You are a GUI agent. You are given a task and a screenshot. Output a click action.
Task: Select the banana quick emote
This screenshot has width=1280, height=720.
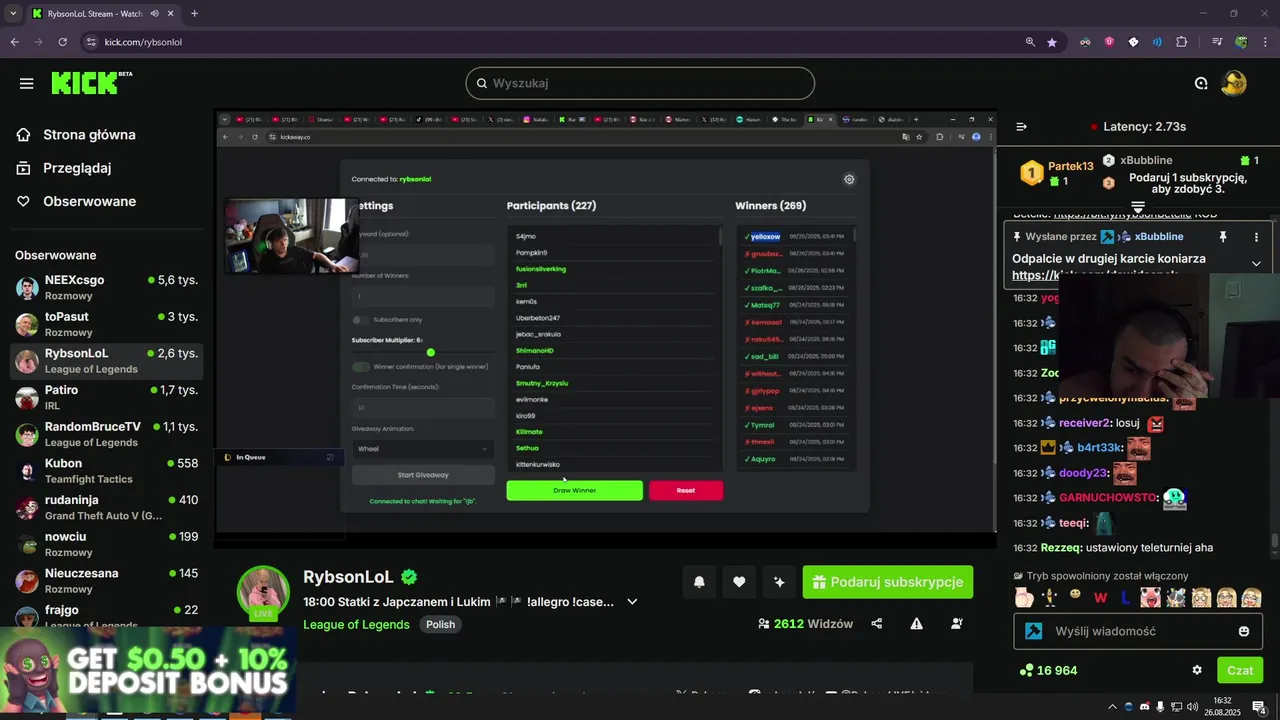coord(1049,598)
